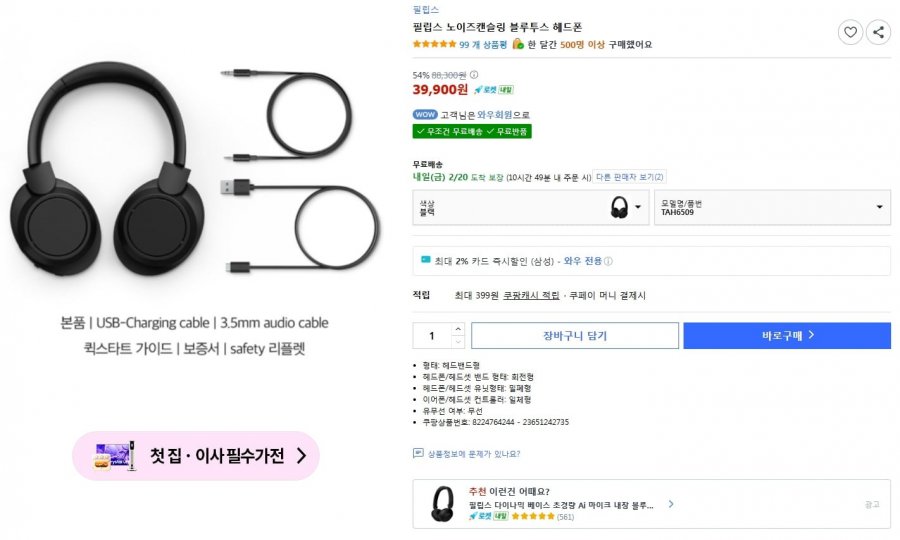Click the five-star rating icons under title
The height and width of the screenshot is (540, 900).
point(434,44)
